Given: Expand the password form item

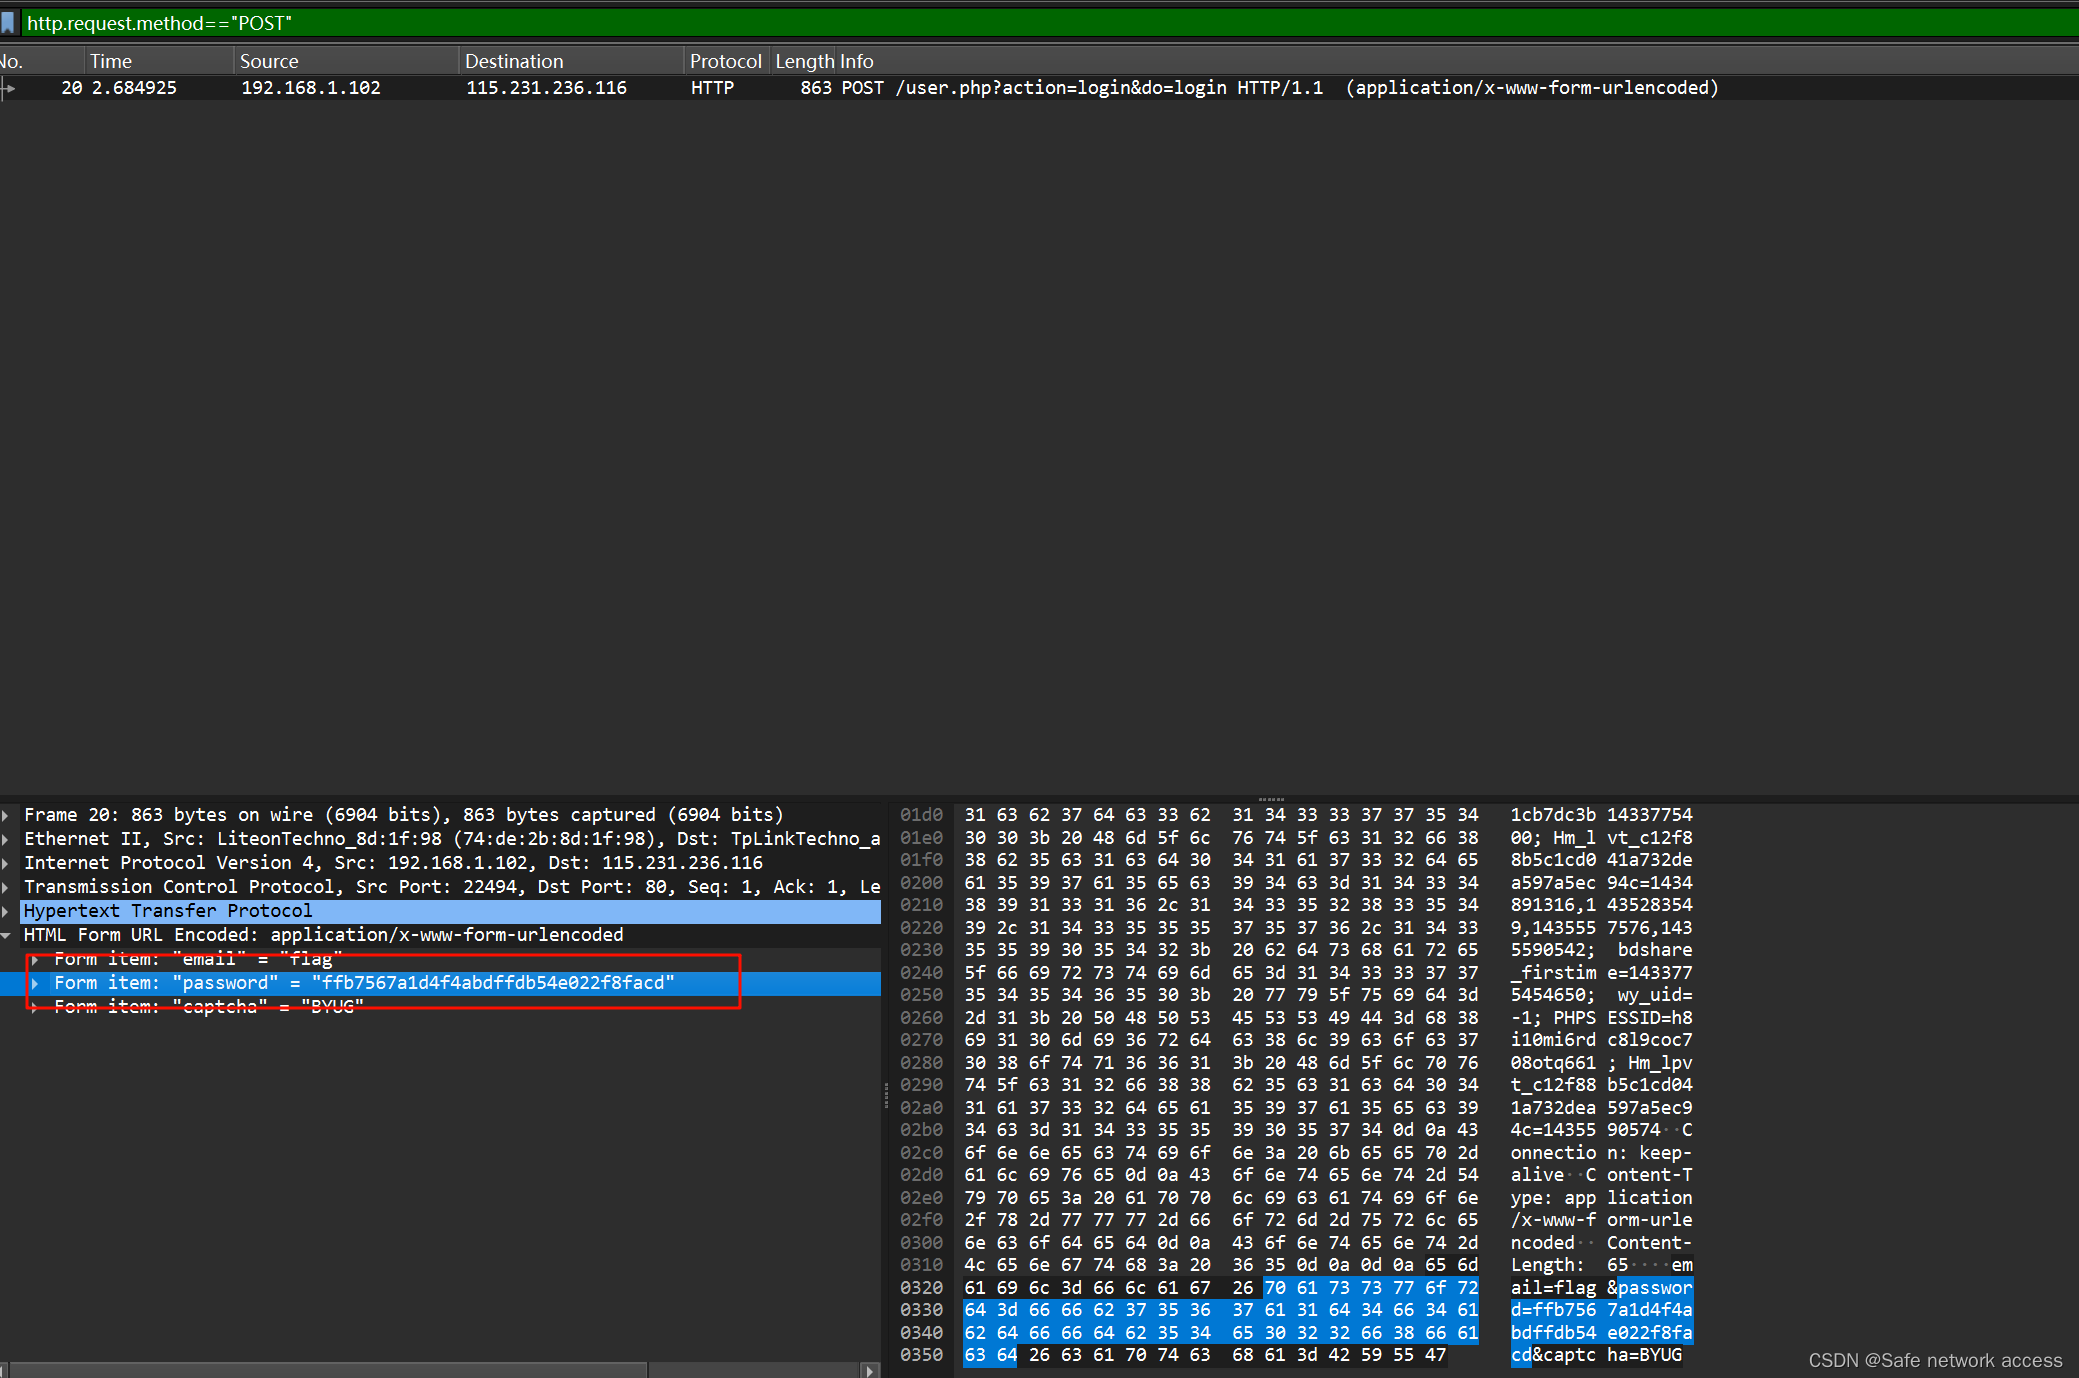Looking at the screenshot, I should (36, 983).
